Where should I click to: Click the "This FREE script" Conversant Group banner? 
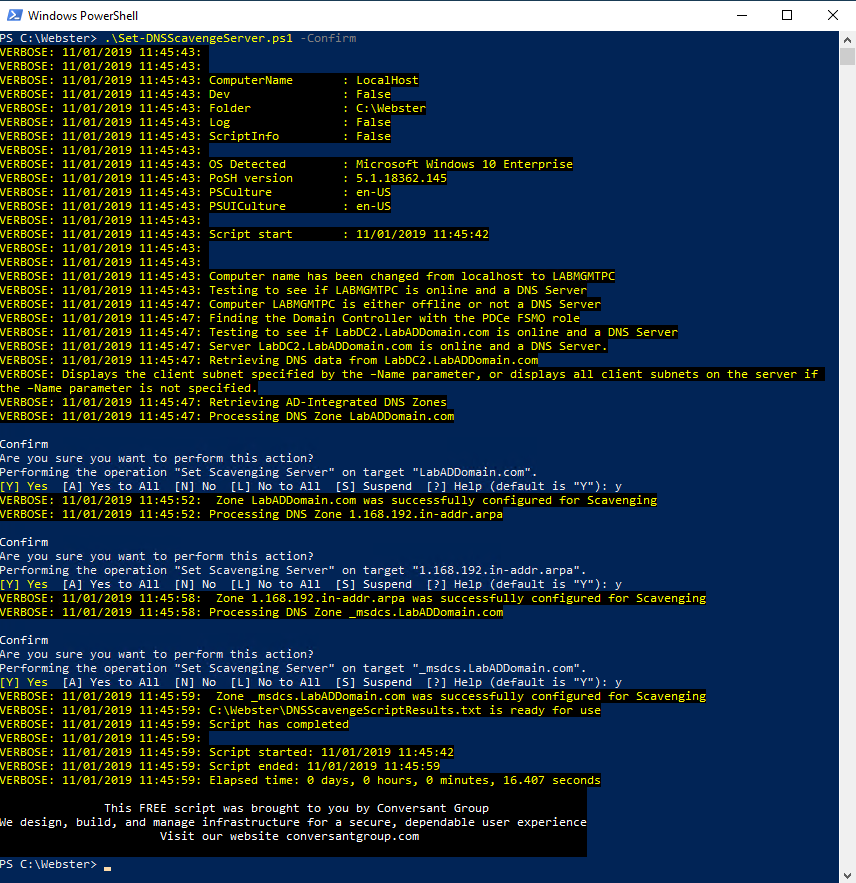click(296, 808)
